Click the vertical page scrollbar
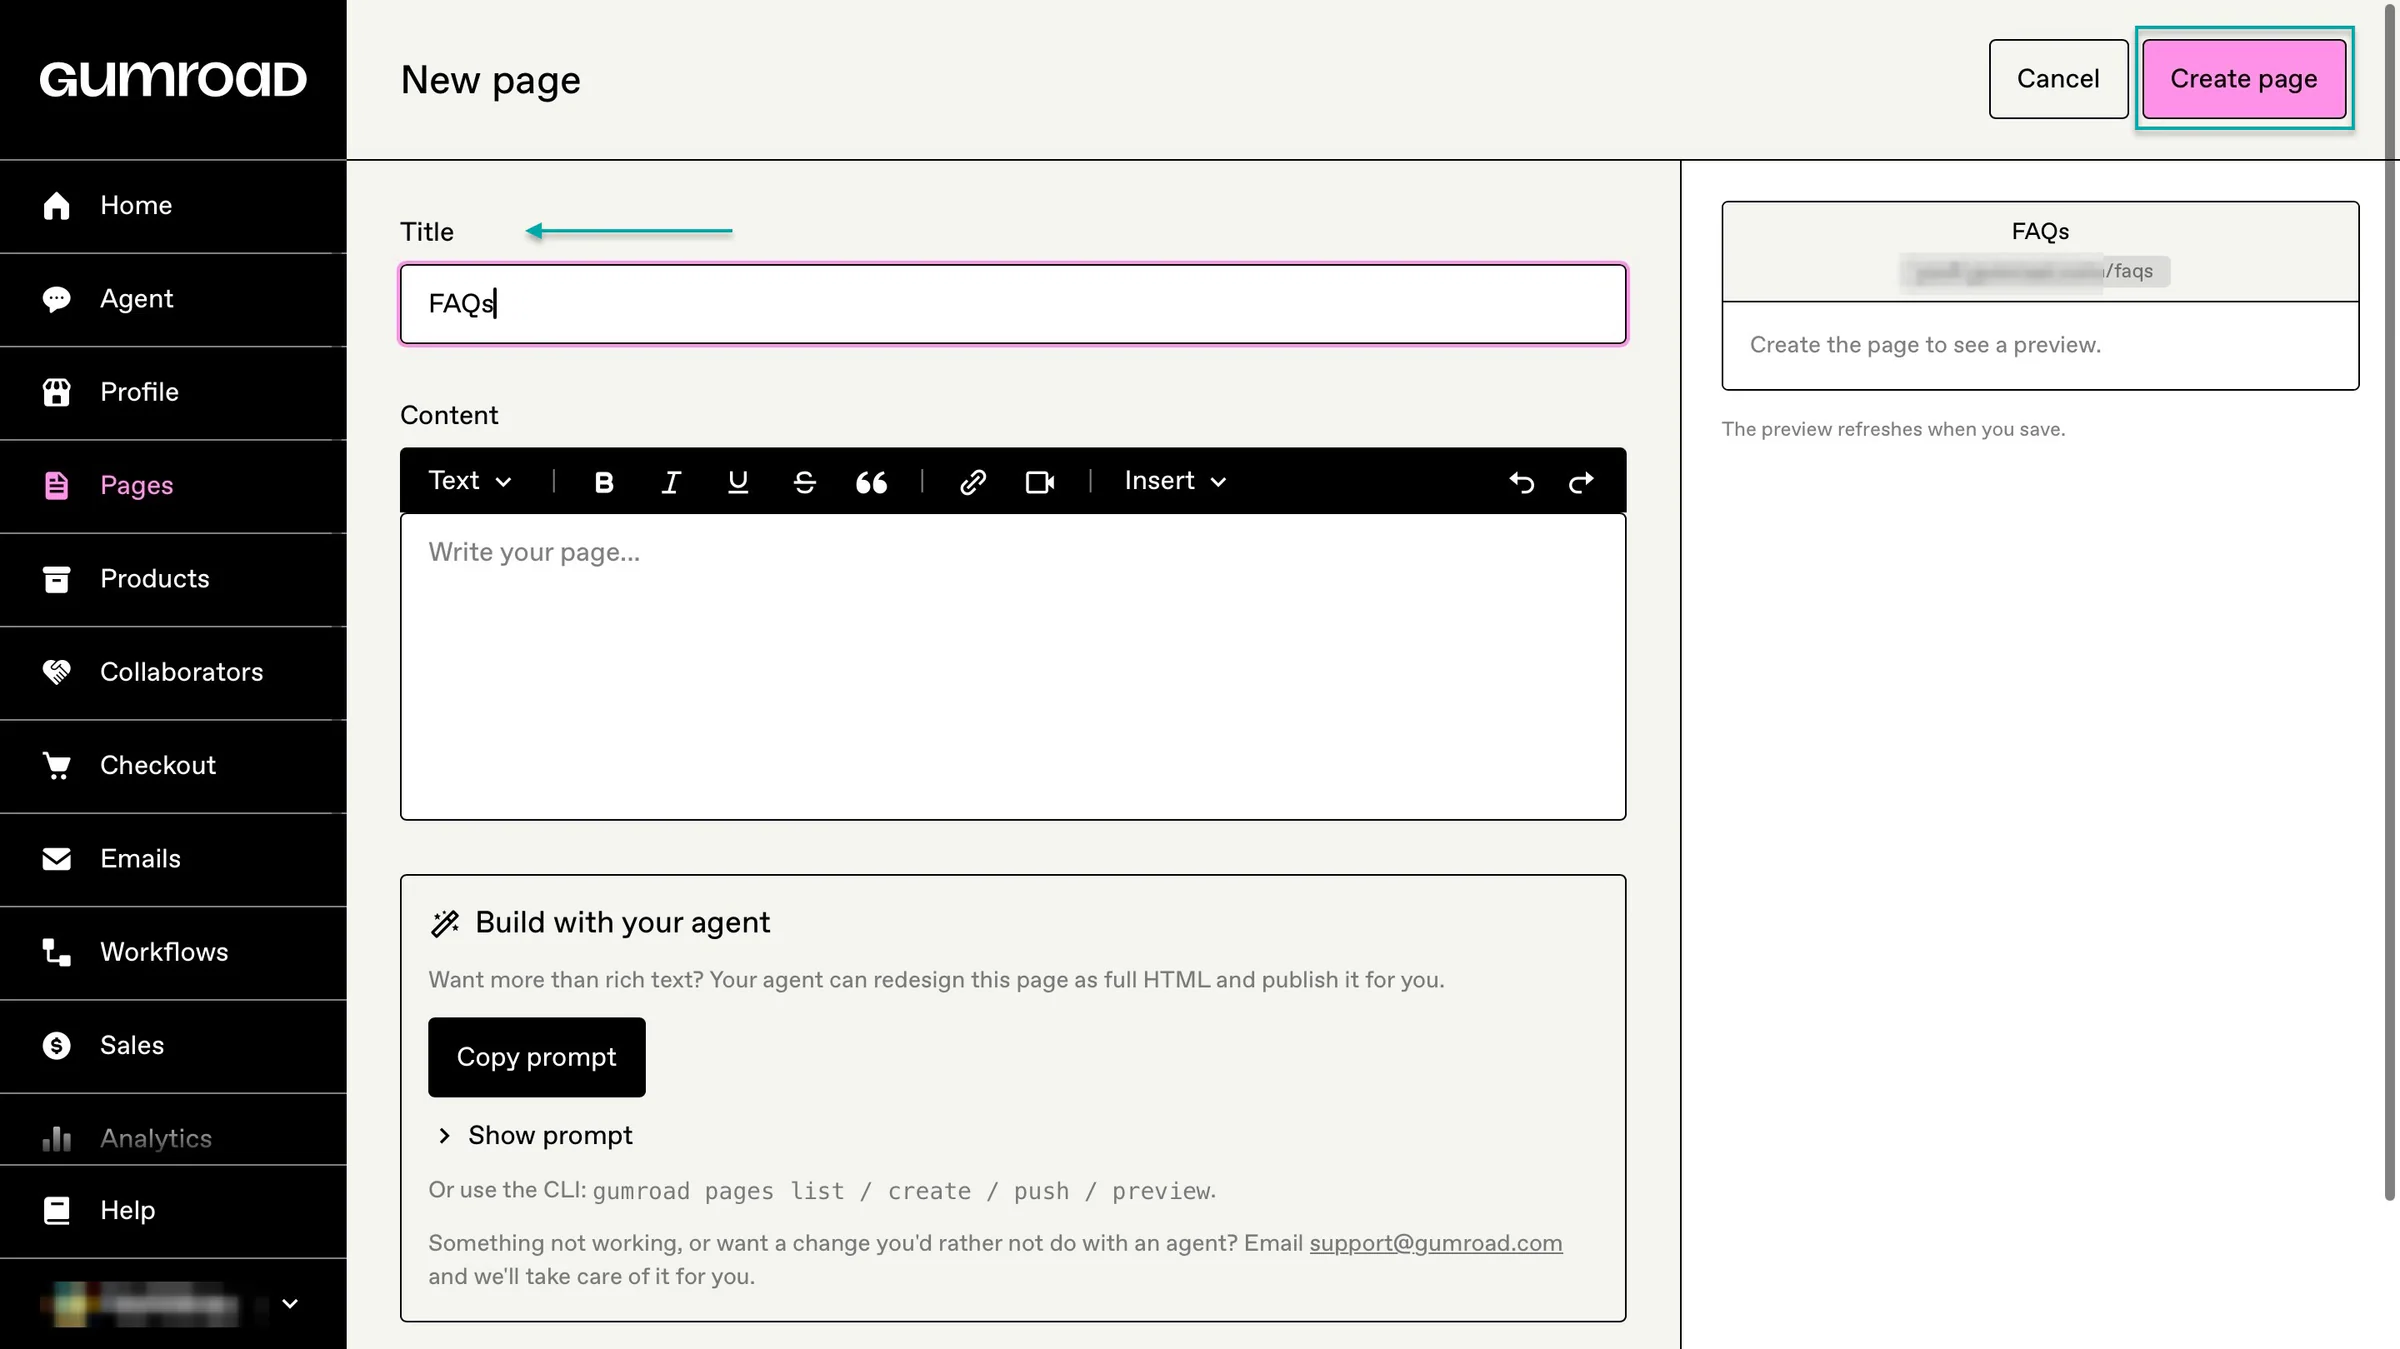This screenshot has width=2400, height=1349. [x=2390, y=600]
